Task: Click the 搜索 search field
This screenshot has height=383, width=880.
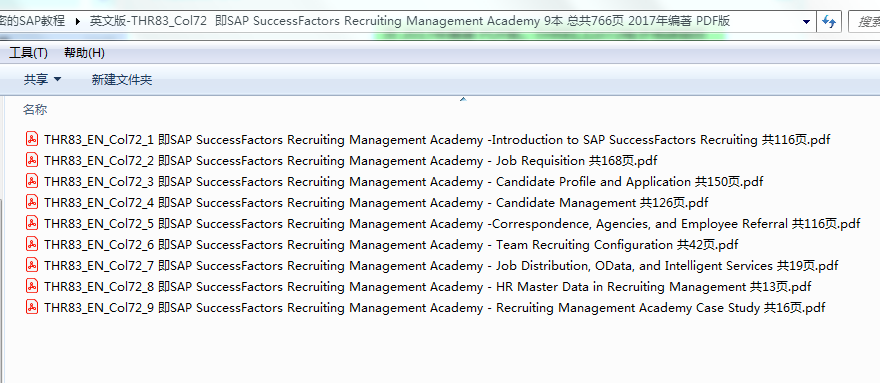Action: point(864,22)
